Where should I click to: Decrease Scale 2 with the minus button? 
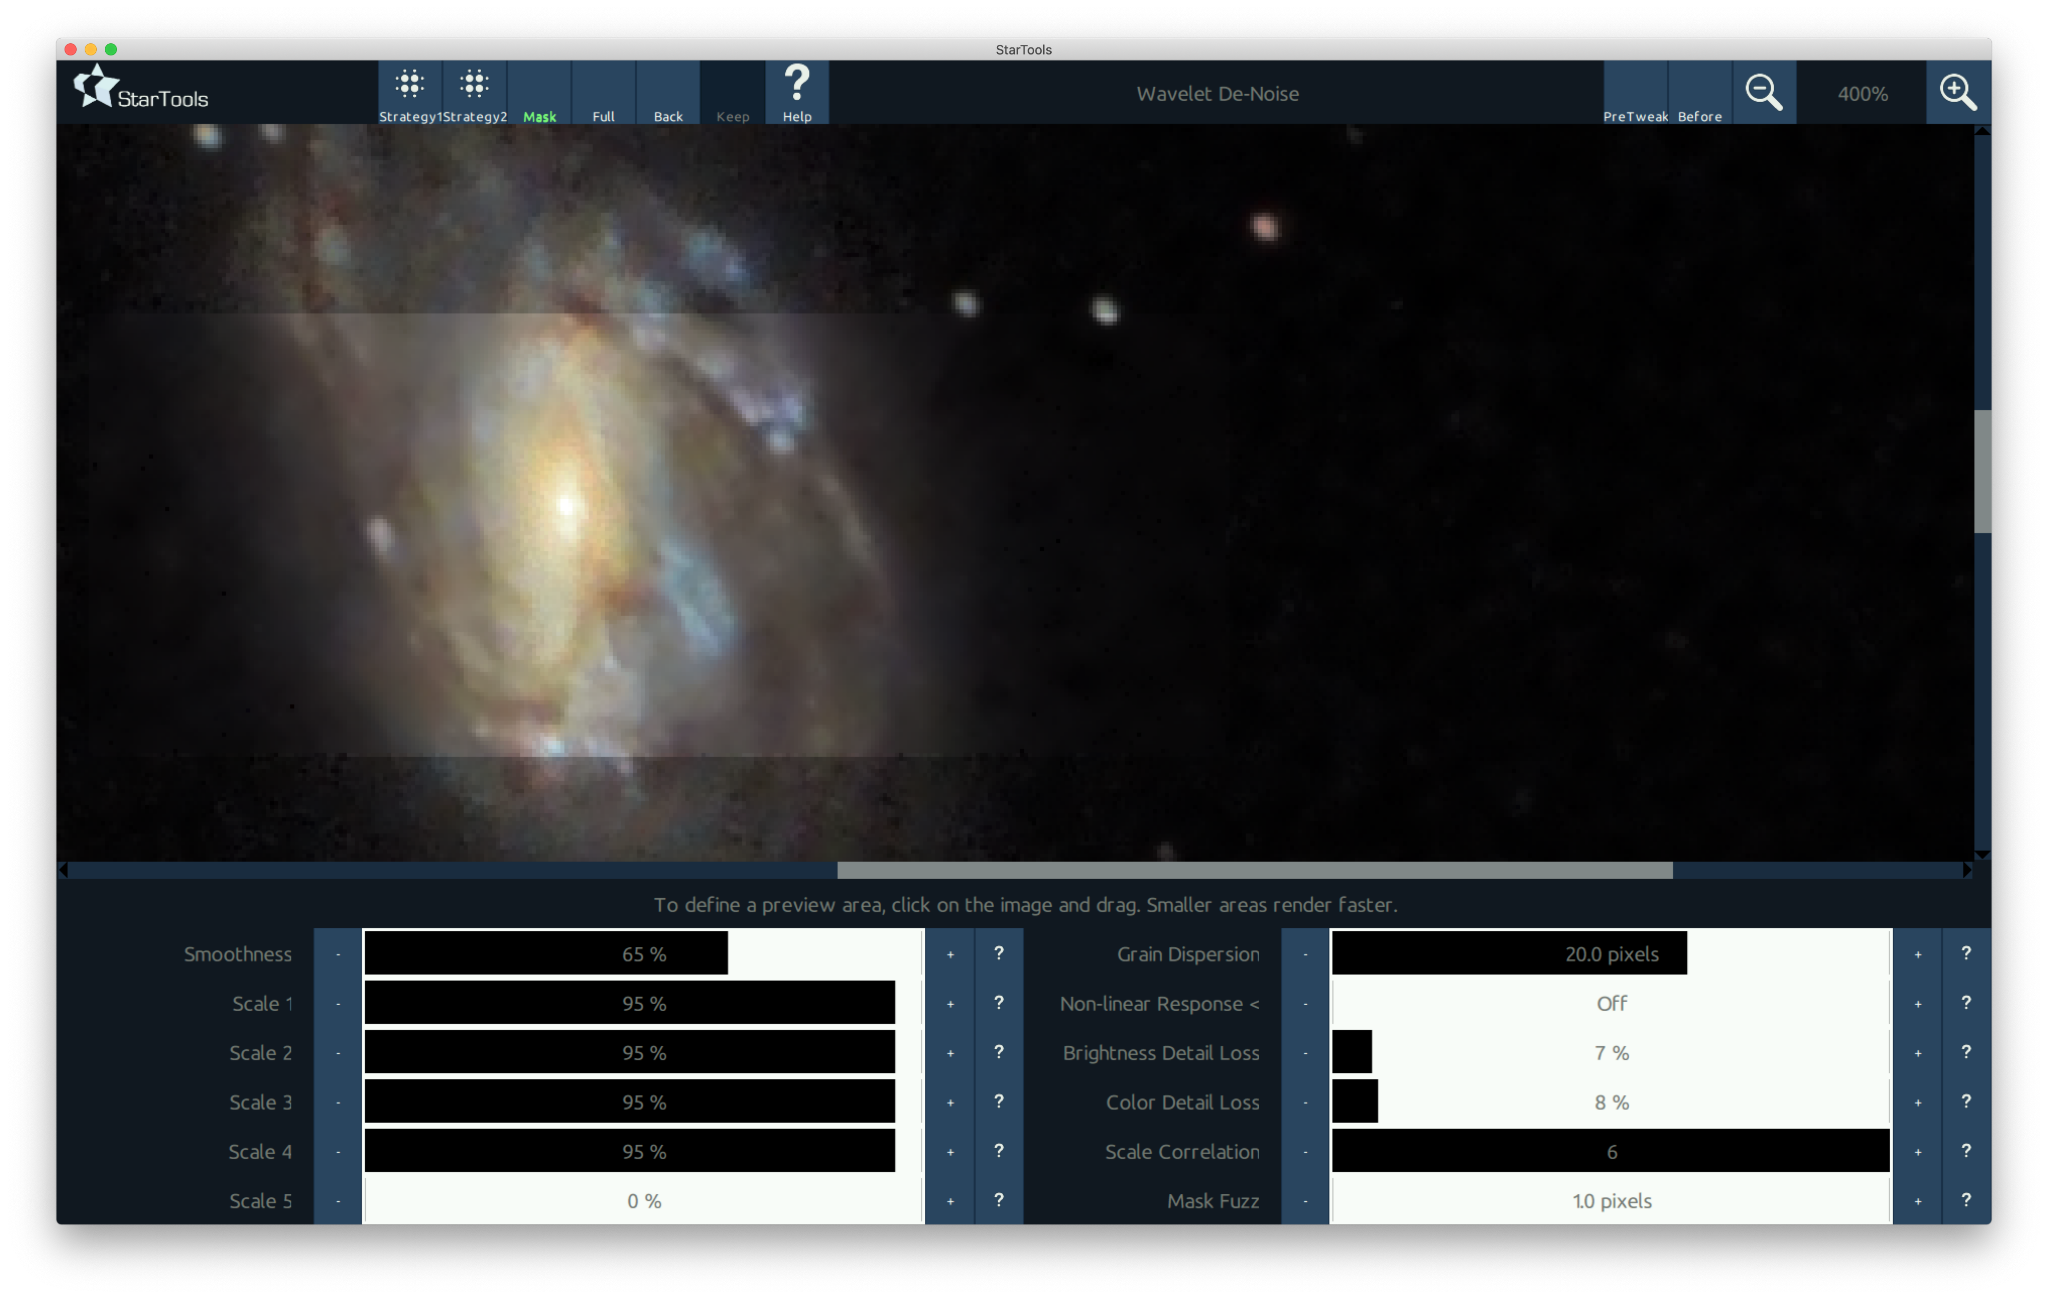tap(338, 1052)
